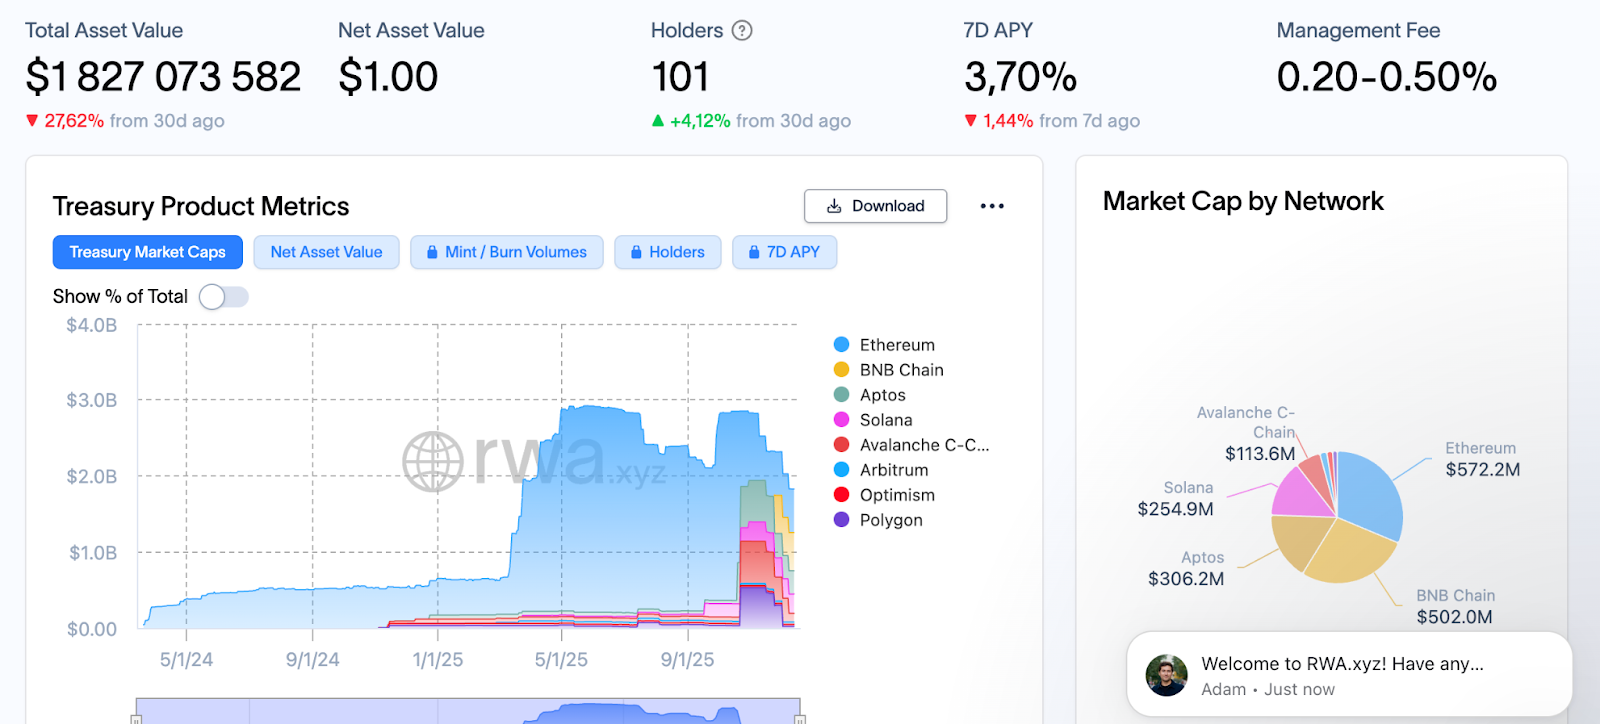Click the Aptos $306.2M pie label

pos(1187,568)
